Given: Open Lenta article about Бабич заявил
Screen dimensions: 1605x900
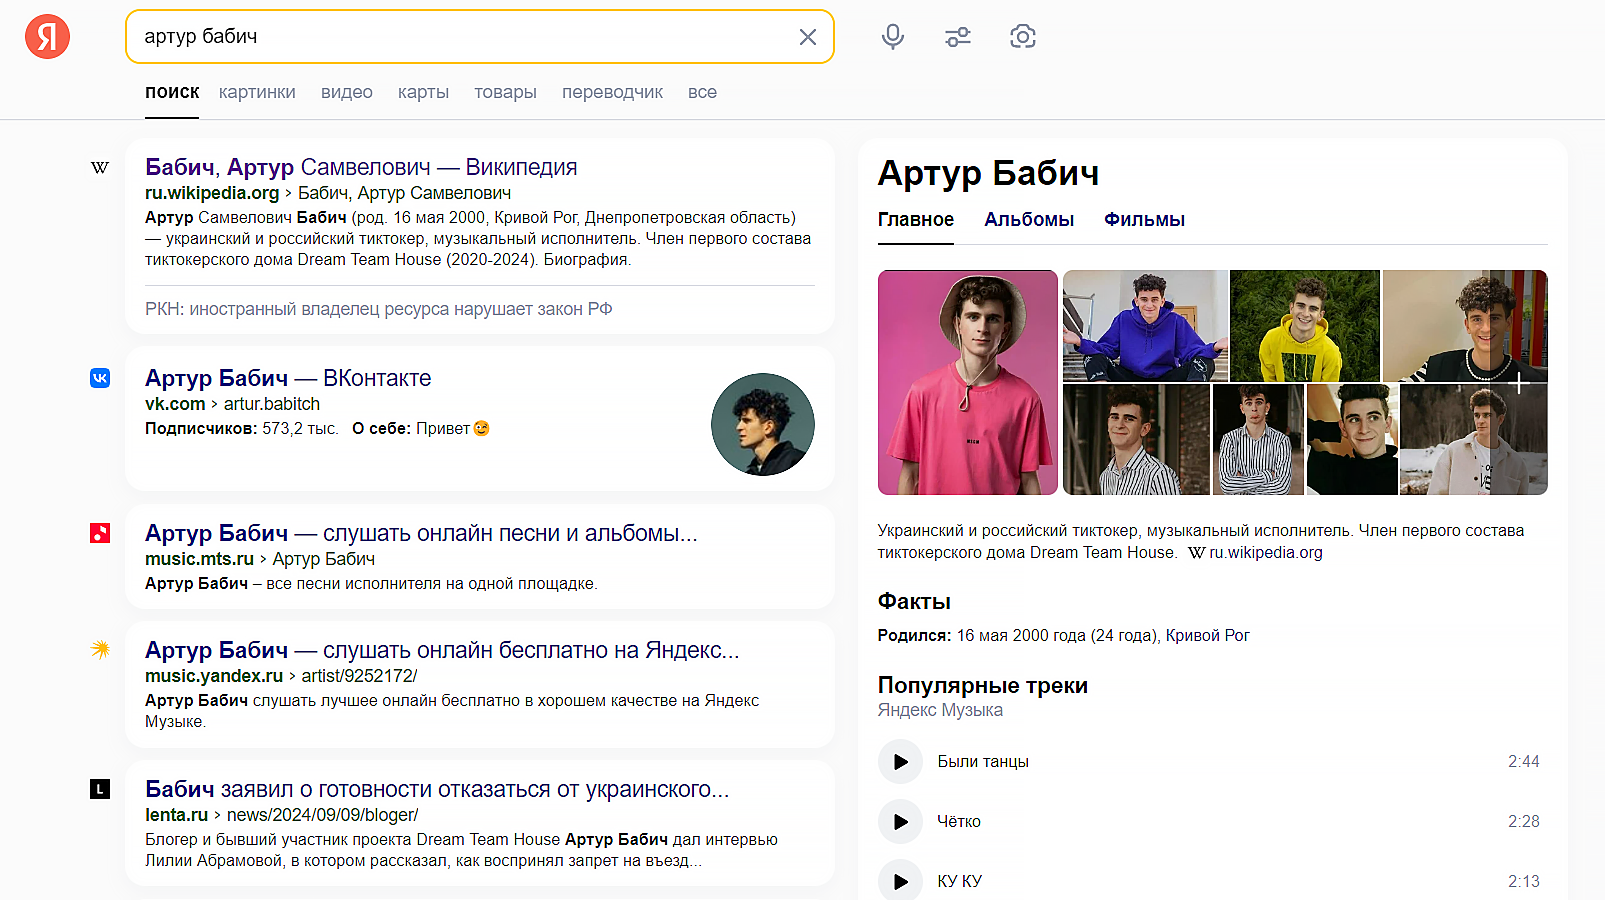Looking at the screenshot, I should pos(437,789).
